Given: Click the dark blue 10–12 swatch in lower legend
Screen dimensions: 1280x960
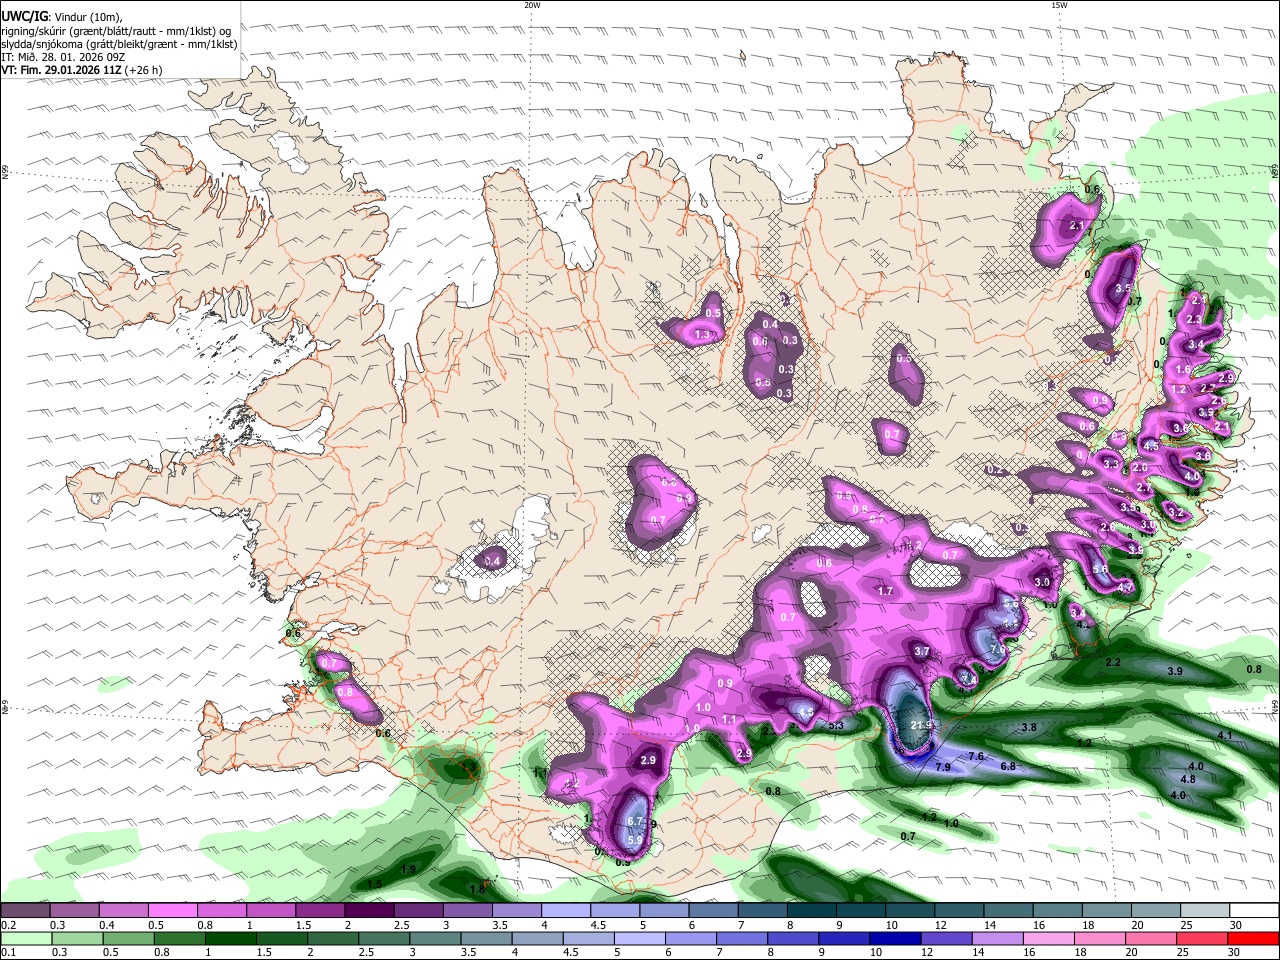Looking at the screenshot, I should (x=895, y=938).
